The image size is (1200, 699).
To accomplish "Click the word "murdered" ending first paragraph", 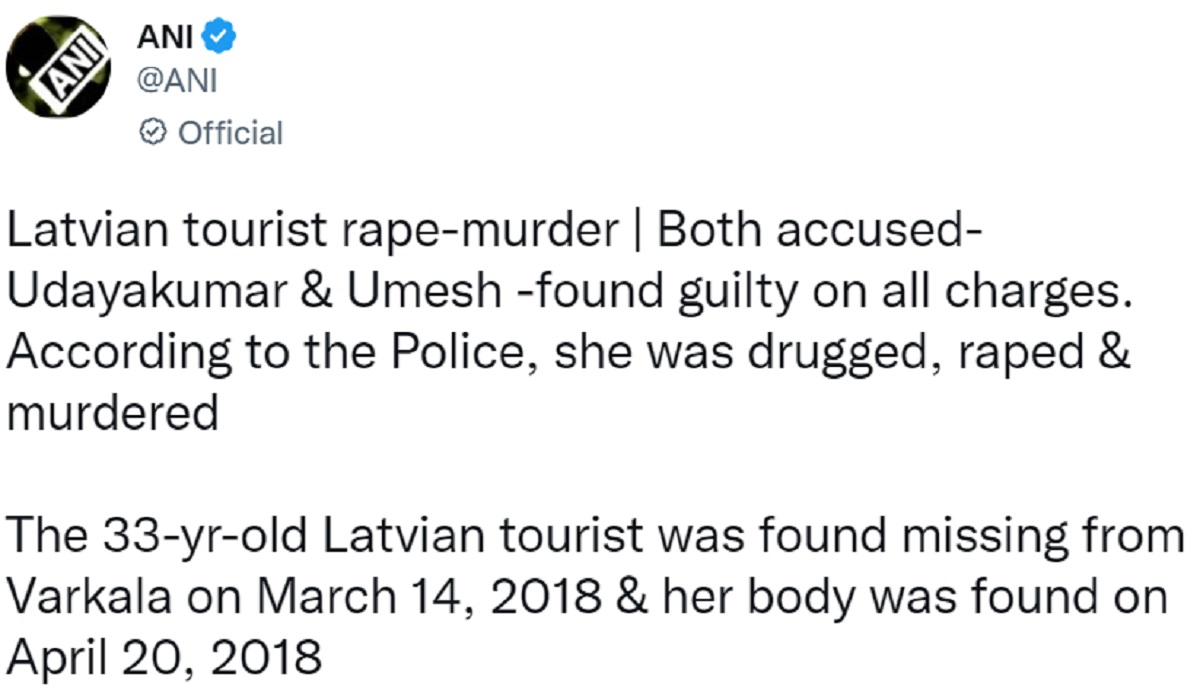I will [112, 412].
